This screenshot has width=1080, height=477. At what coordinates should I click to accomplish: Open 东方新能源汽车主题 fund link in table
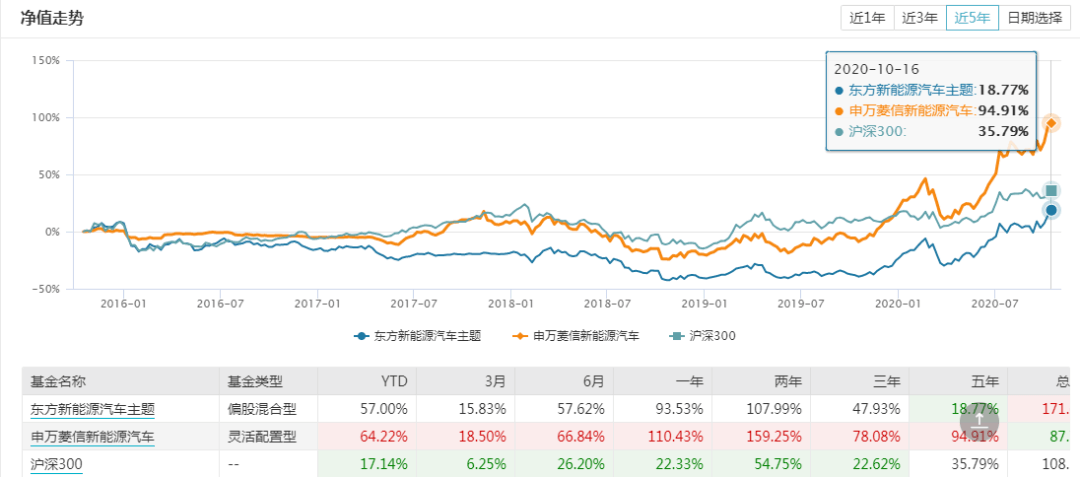(92, 409)
